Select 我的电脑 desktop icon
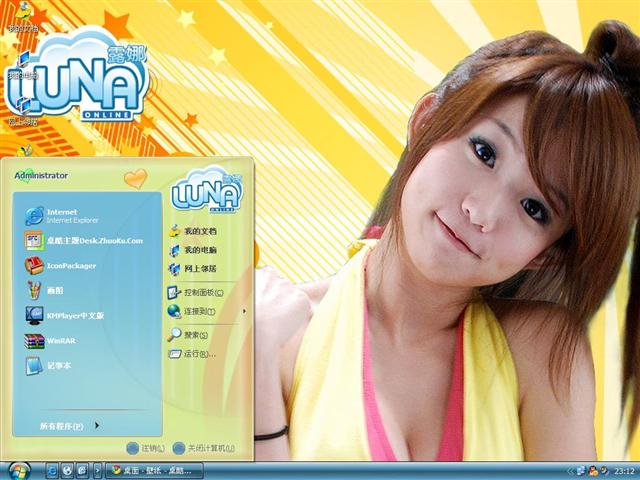The width and height of the screenshot is (640, 480). (23, 64)
